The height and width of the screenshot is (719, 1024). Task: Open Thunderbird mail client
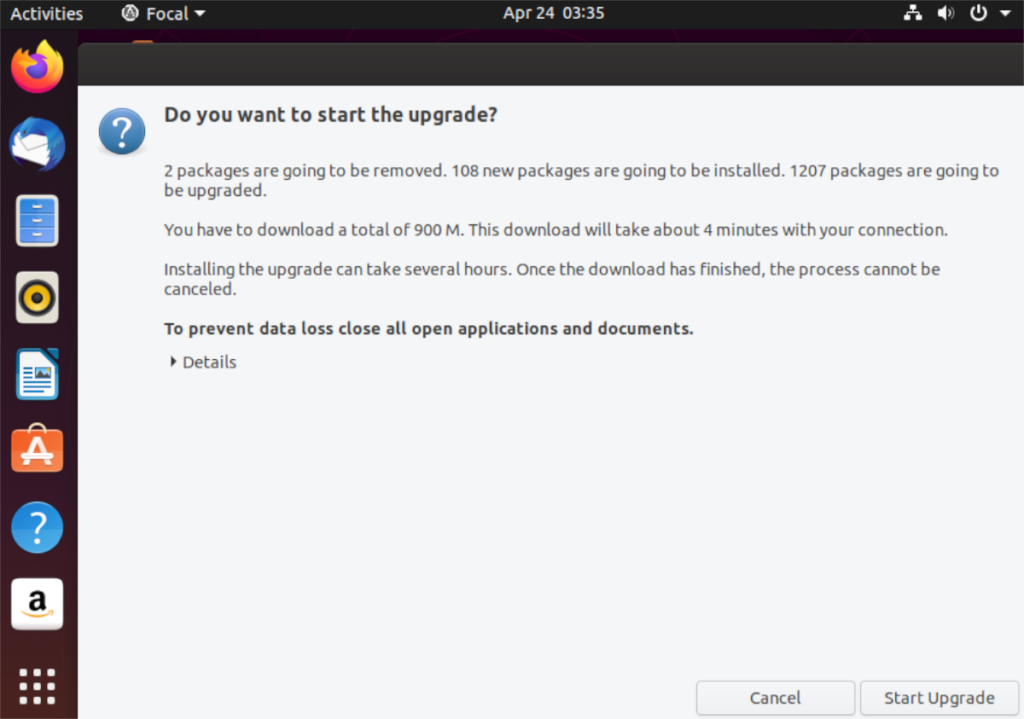pos(37,144)
